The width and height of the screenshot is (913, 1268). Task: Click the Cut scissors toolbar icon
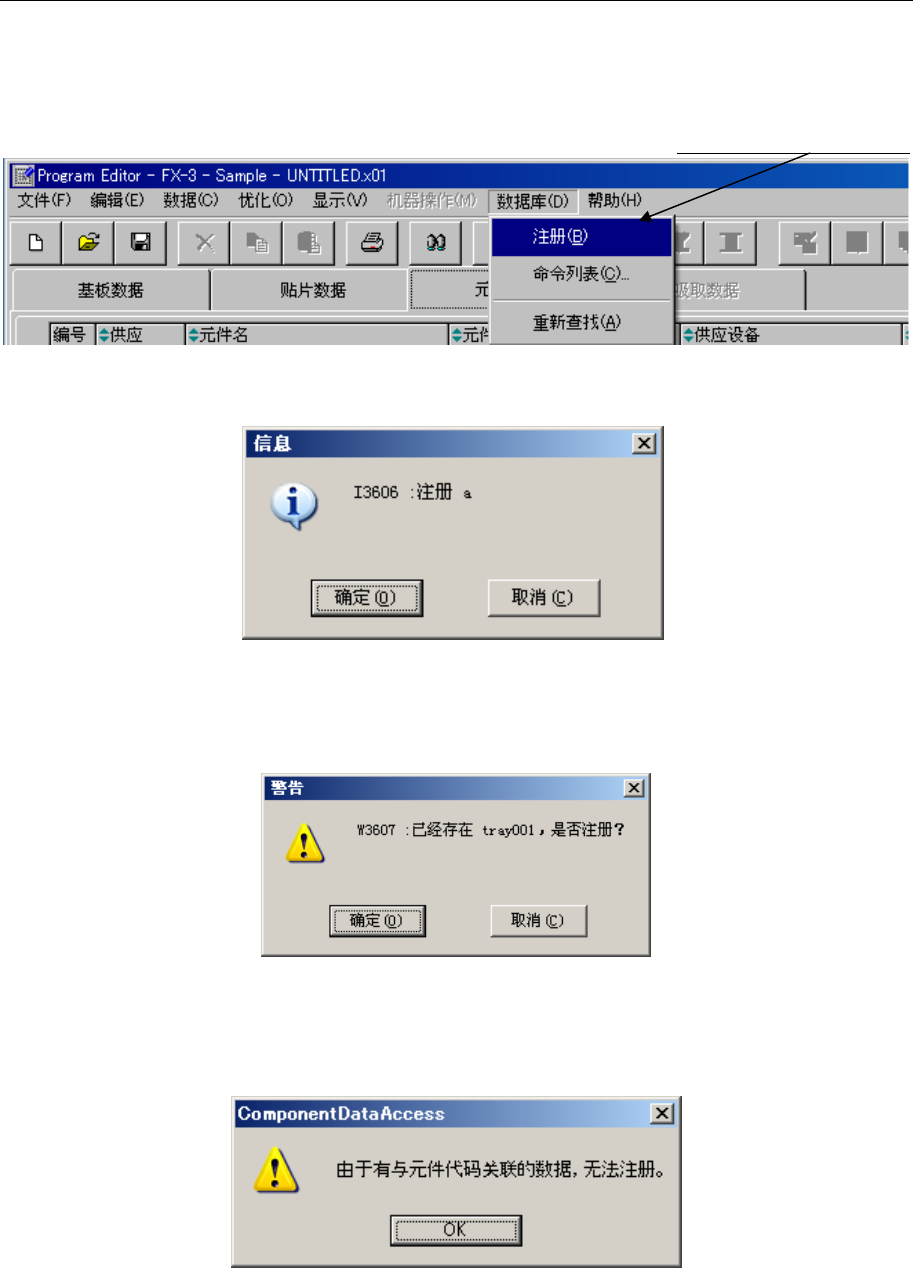click(203, 241)
